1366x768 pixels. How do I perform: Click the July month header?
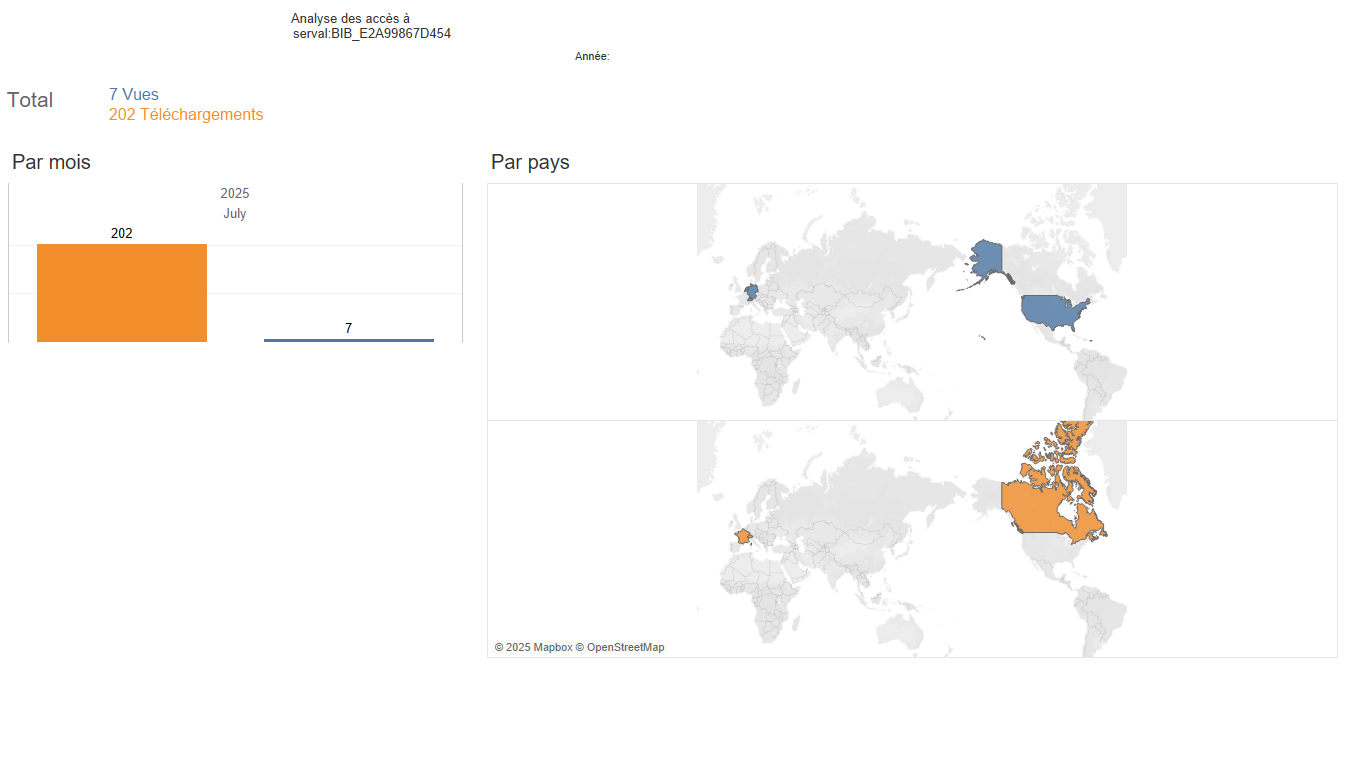[235, 214]
